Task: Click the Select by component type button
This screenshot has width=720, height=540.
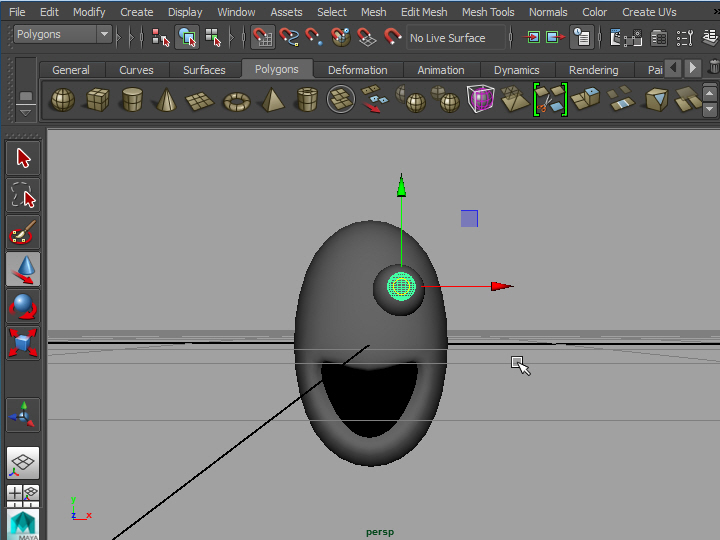Action: (x=213, y=38)
